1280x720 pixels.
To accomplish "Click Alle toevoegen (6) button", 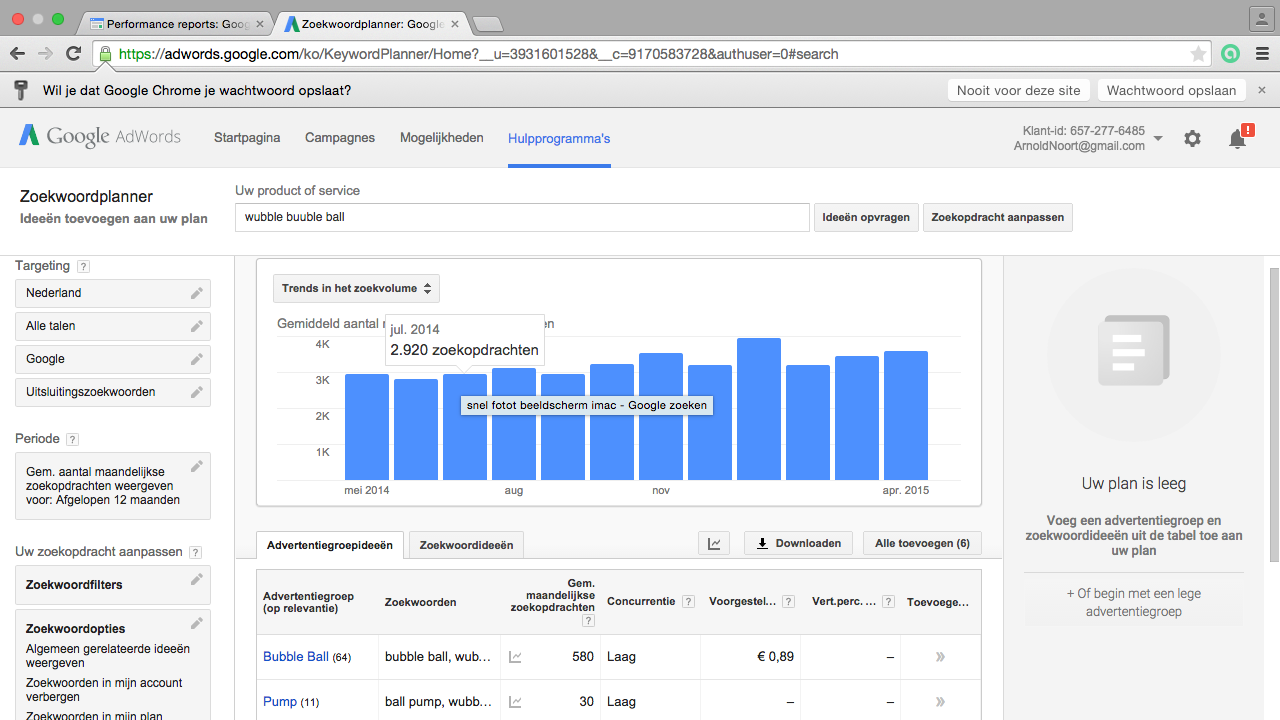I will pyautogui.click(x=922, y=543).
